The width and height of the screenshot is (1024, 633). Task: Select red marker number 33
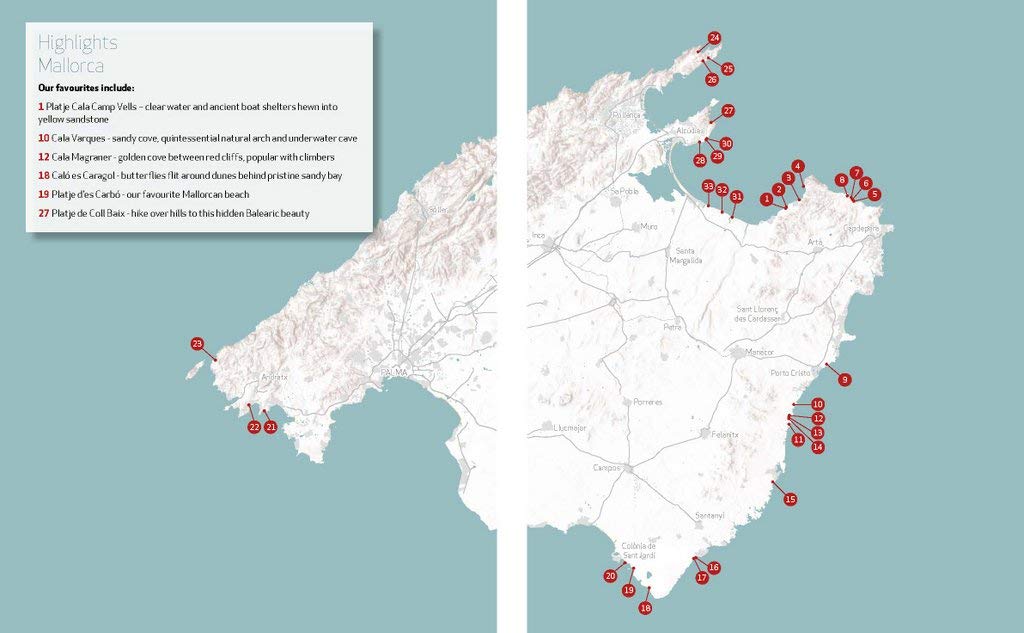[x=708, y=187]
